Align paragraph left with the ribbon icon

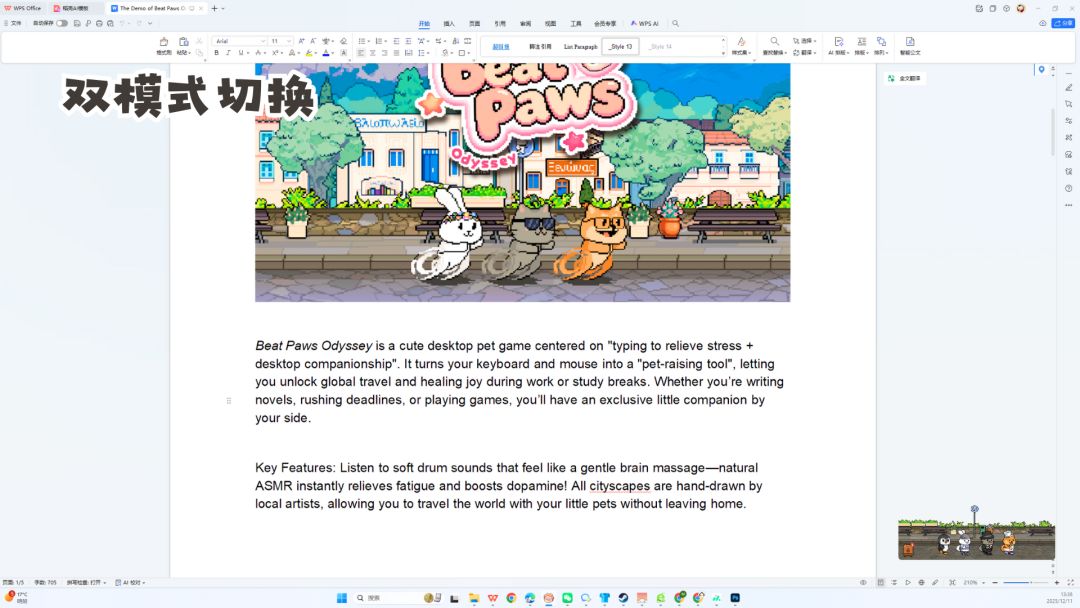coord(361,53)
